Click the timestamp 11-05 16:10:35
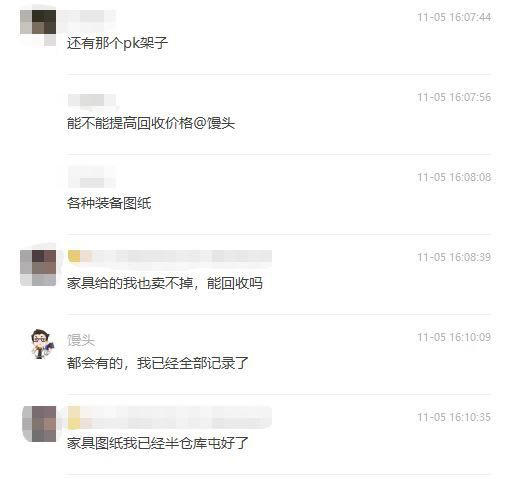 pos(454,417)
